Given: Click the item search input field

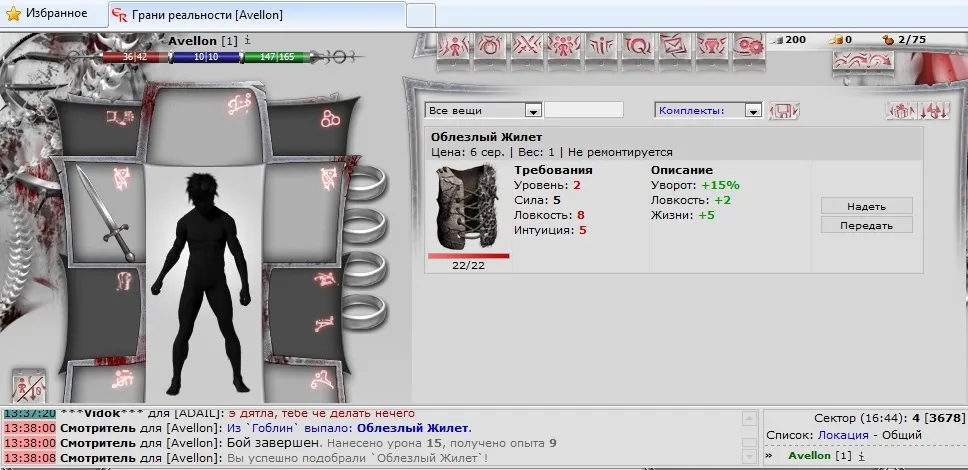Looking at the screenshot, I should coord(584,110).
